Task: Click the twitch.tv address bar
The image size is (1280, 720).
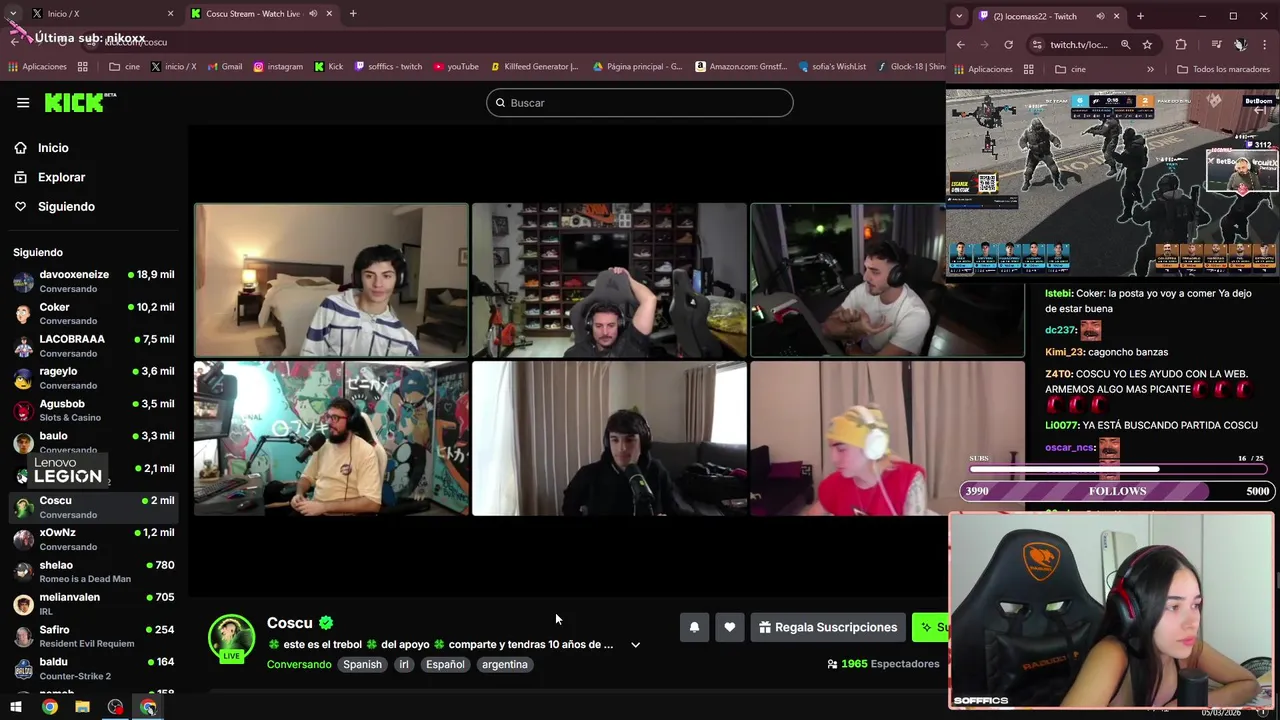Action: pos(1079,45)
